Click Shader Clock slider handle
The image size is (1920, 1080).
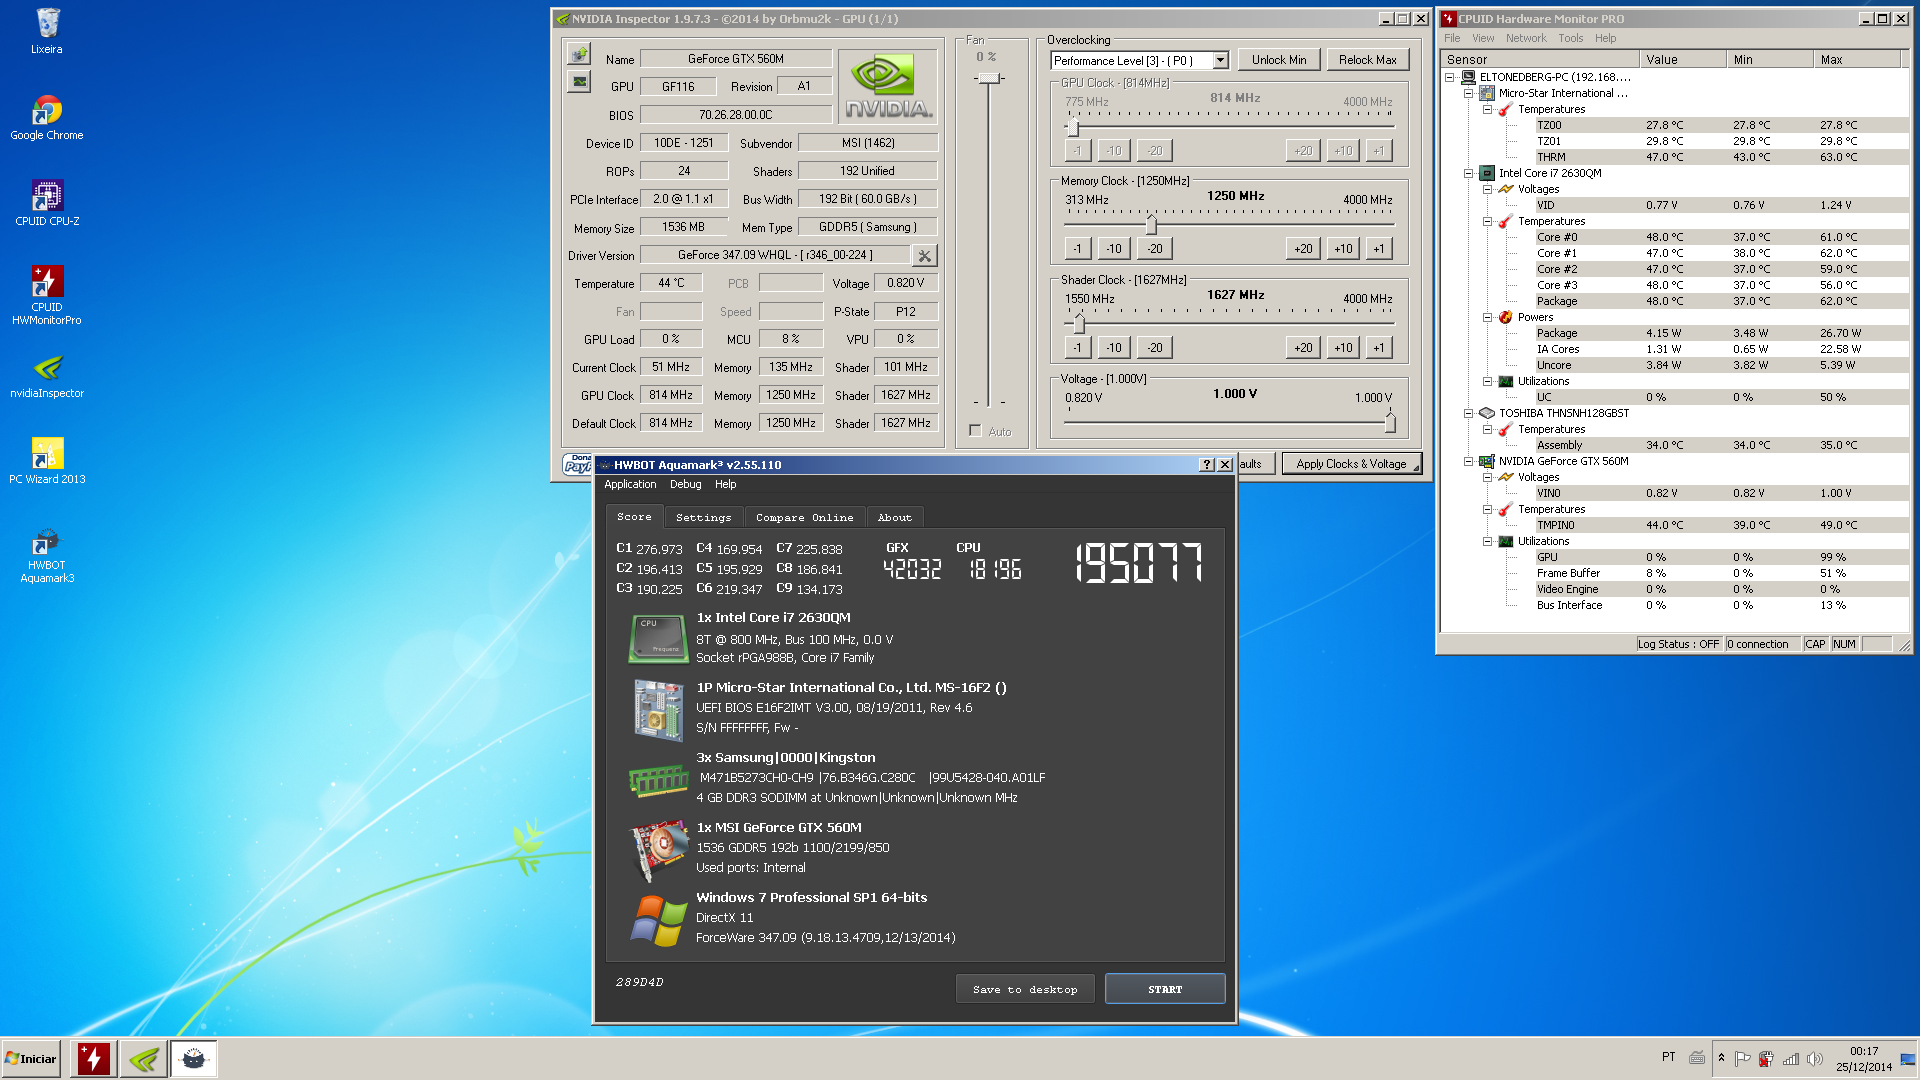tap(1079, 323)
